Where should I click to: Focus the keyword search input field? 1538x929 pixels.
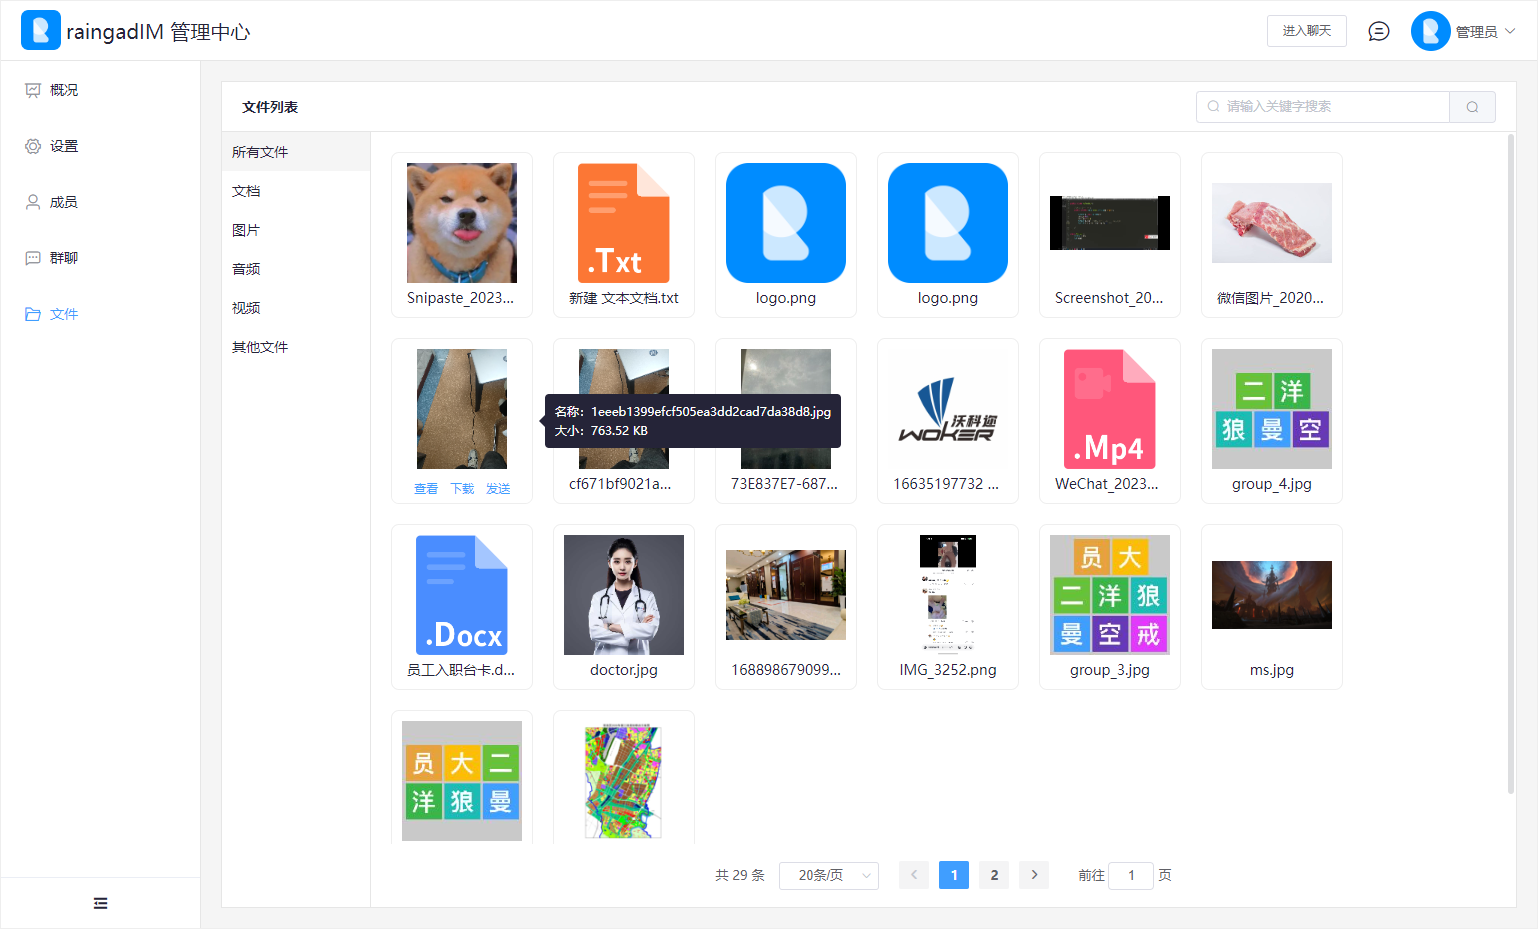point(1323,106)
